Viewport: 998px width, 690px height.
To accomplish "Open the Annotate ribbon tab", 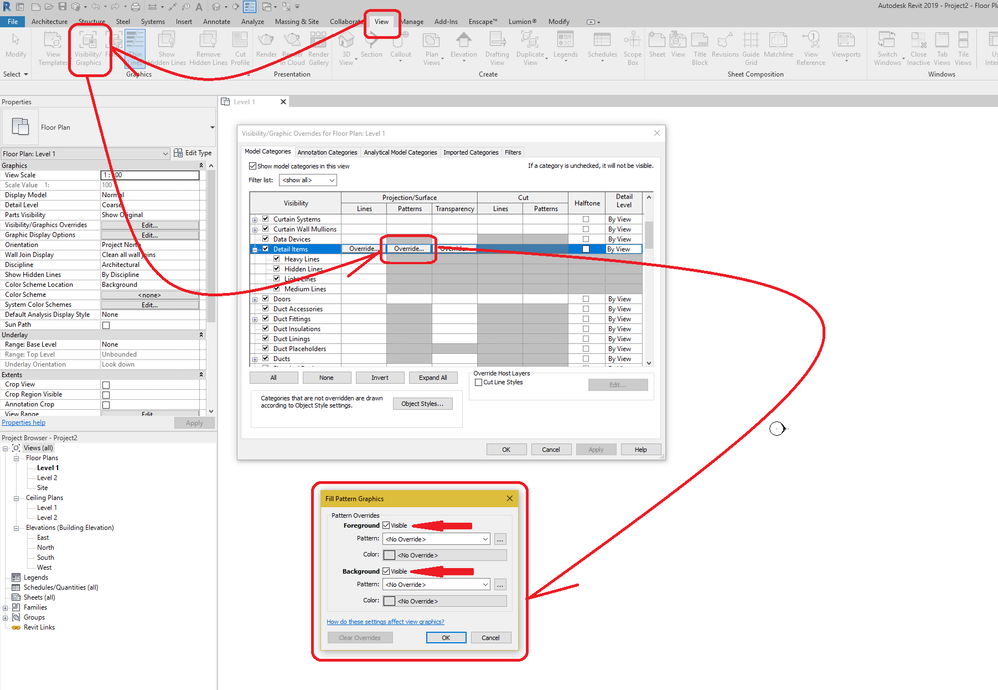I will point(216,22).
